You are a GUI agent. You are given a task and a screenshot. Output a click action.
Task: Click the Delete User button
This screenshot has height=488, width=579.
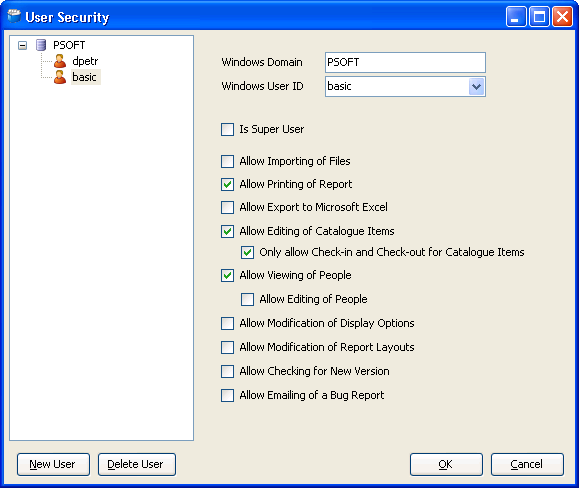[x=137, y=464]
